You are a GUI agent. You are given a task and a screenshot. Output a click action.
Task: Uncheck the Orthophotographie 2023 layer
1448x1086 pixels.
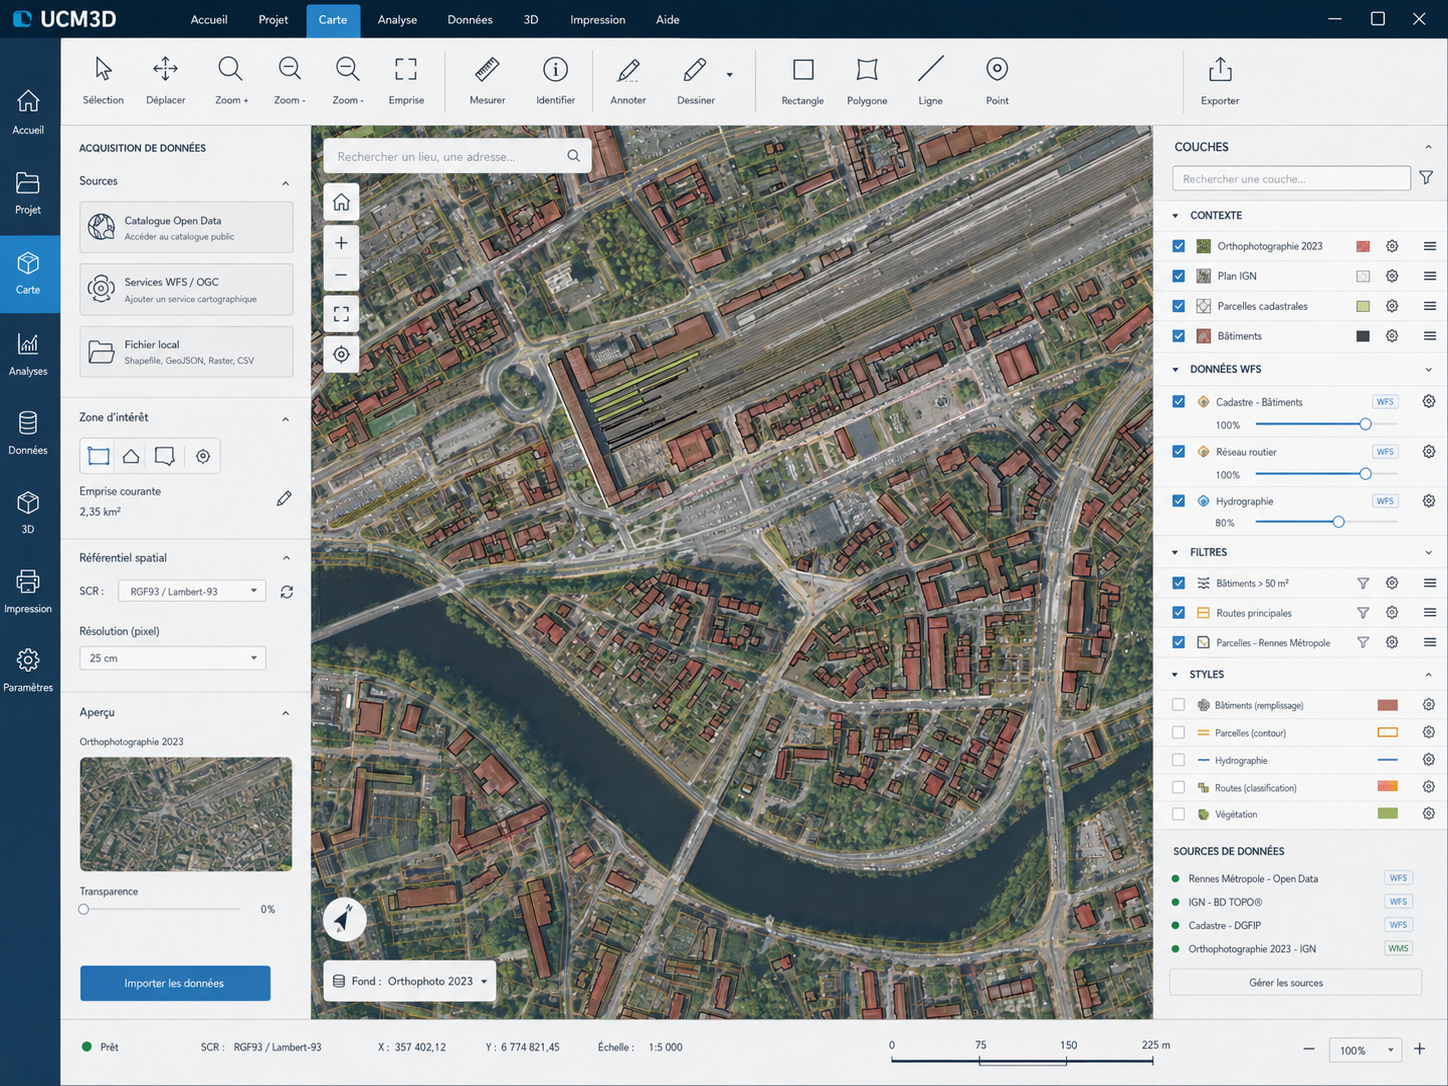pos(1179,246)
